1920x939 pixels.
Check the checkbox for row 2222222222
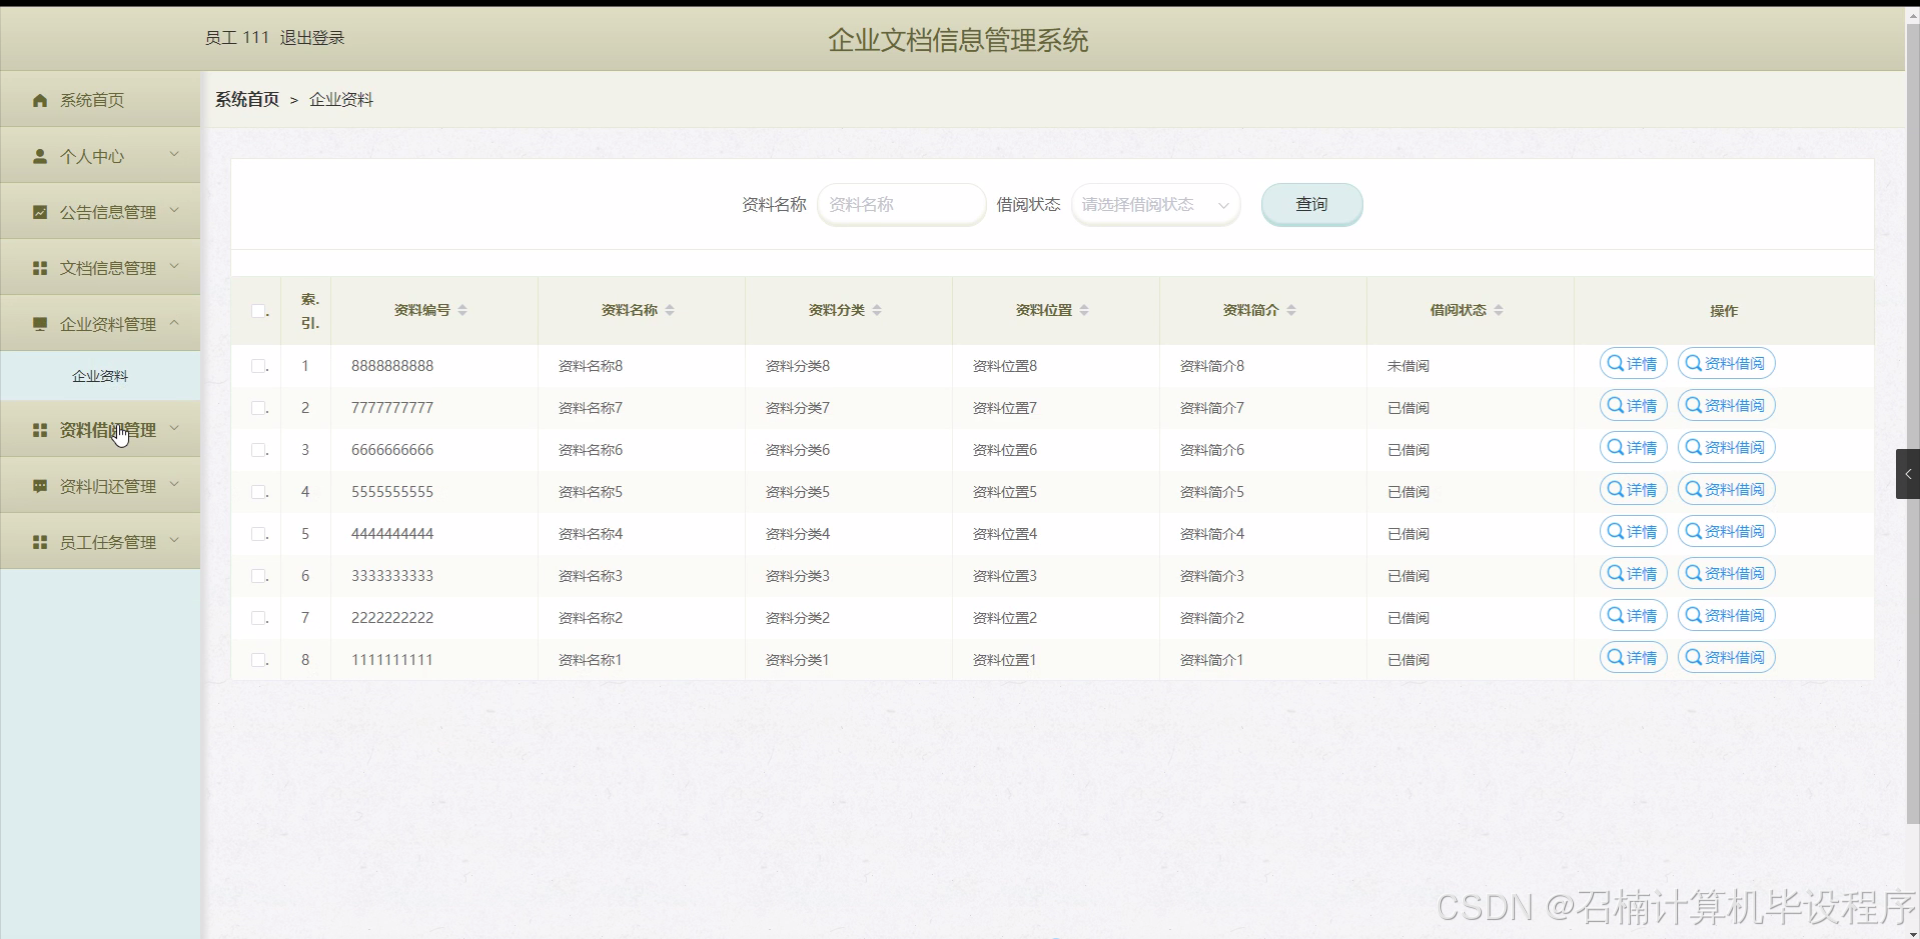point(258,618)
